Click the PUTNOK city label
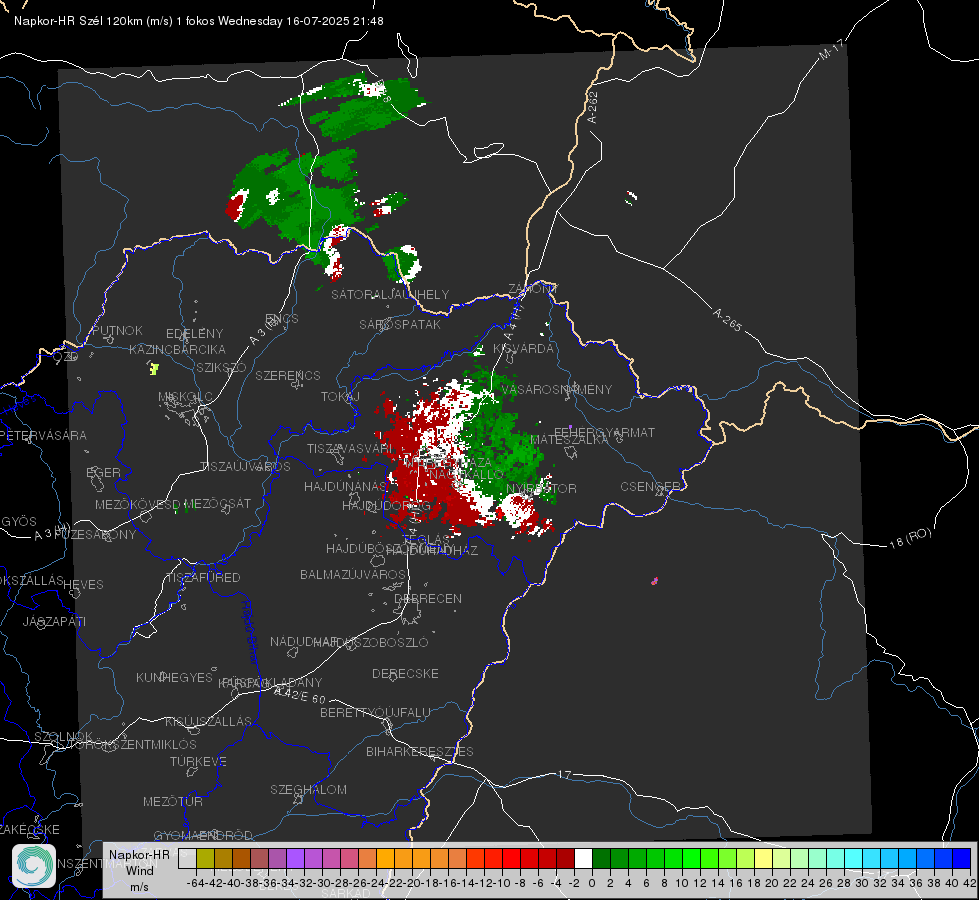 tap(117, 330)
